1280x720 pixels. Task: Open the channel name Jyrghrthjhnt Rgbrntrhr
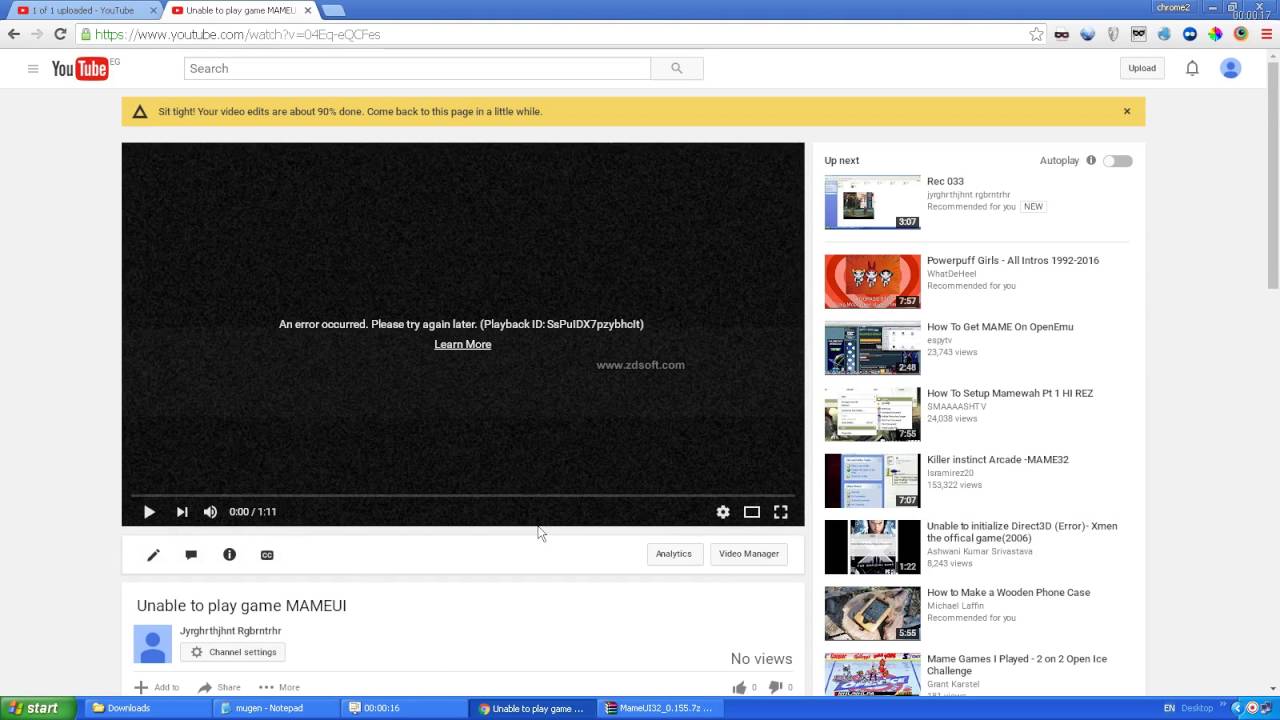point(230,631)
